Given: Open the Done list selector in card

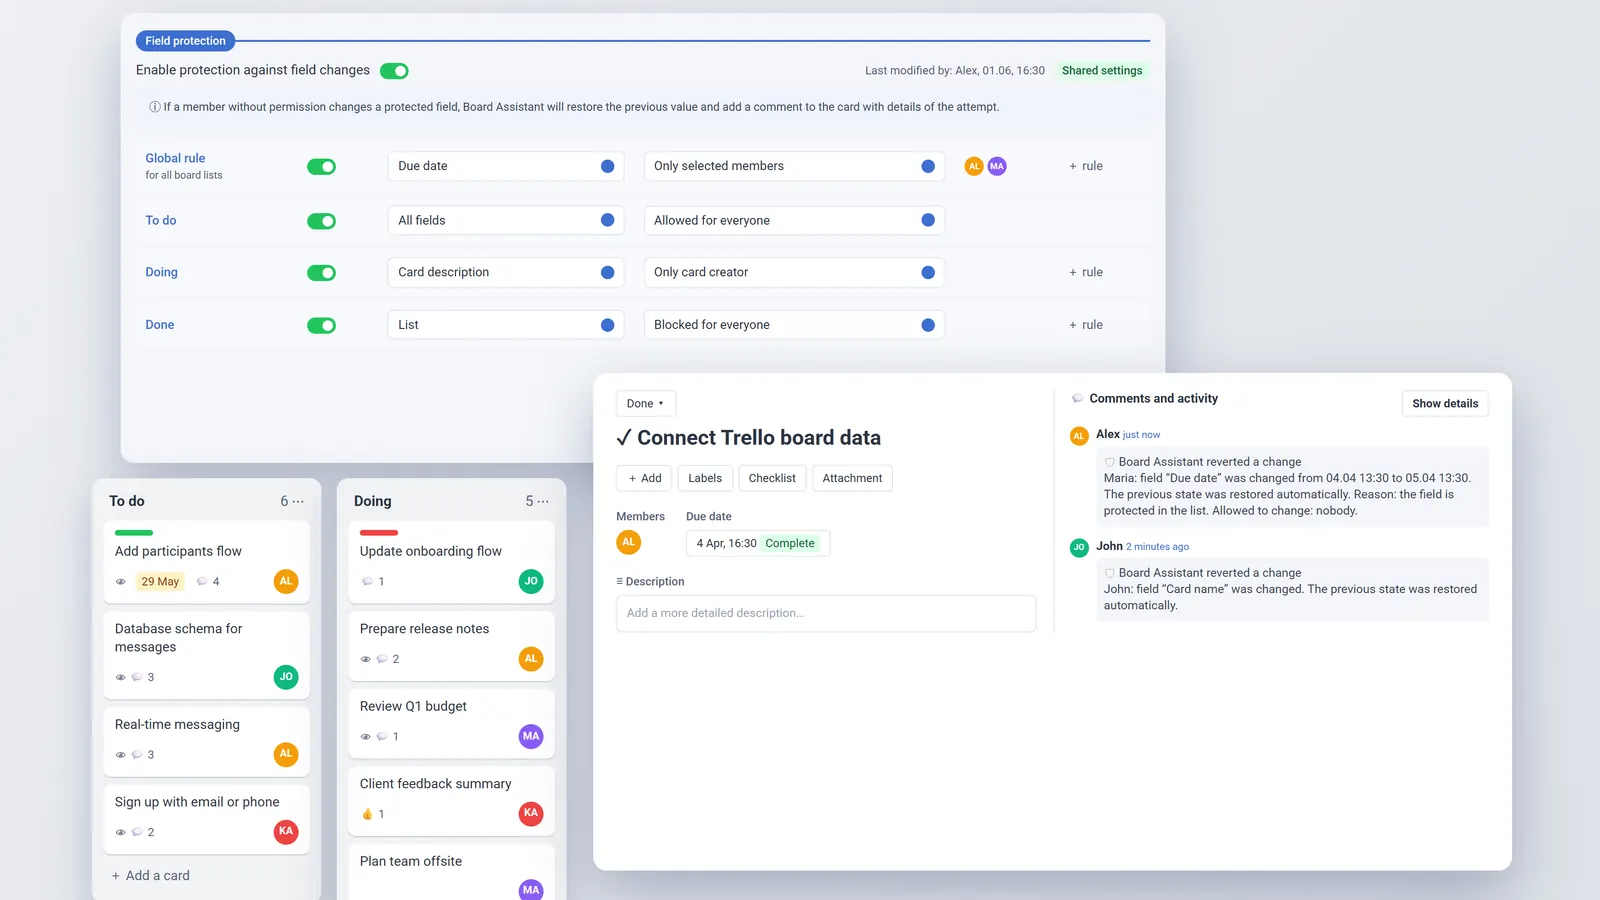Looking at the screenshot, I should [646, 403].
